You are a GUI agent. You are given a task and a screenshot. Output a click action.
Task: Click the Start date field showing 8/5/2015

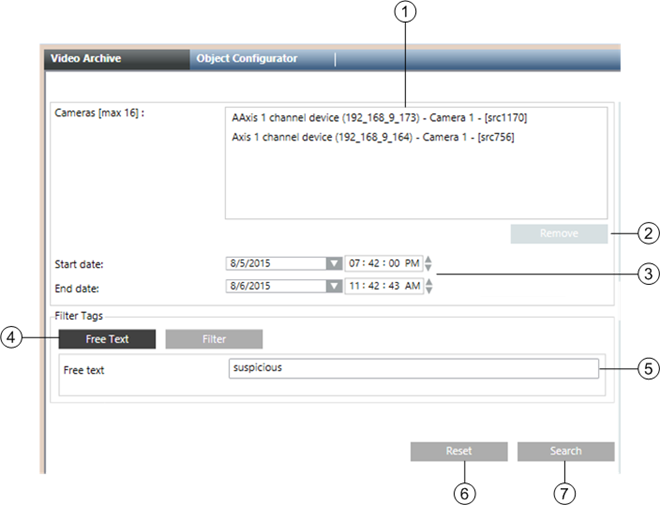[x=275, y=264]
